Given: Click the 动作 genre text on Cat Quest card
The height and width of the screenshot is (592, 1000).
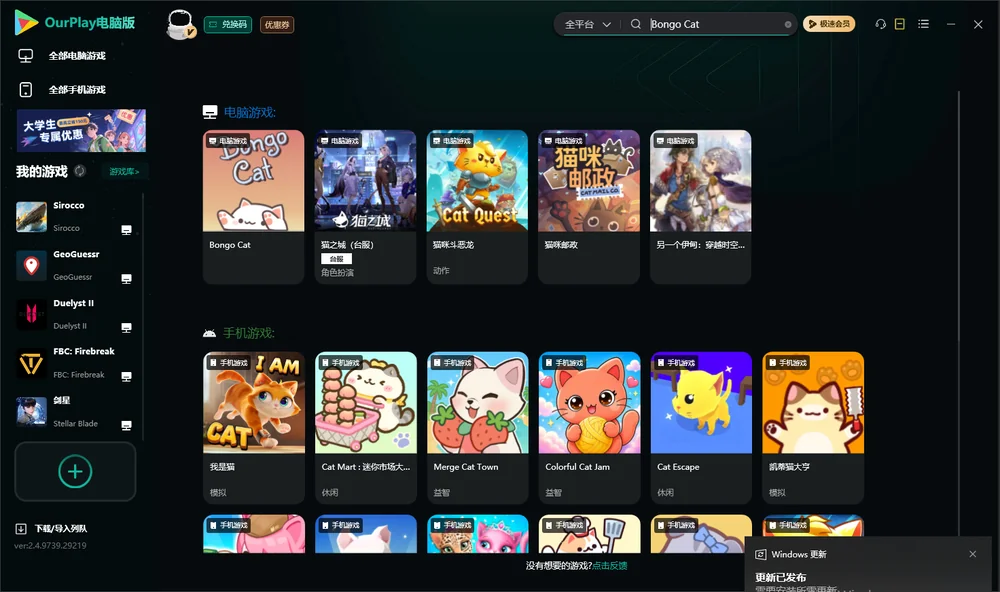Looking at the screenshot, I should click(x=441, y=270).
